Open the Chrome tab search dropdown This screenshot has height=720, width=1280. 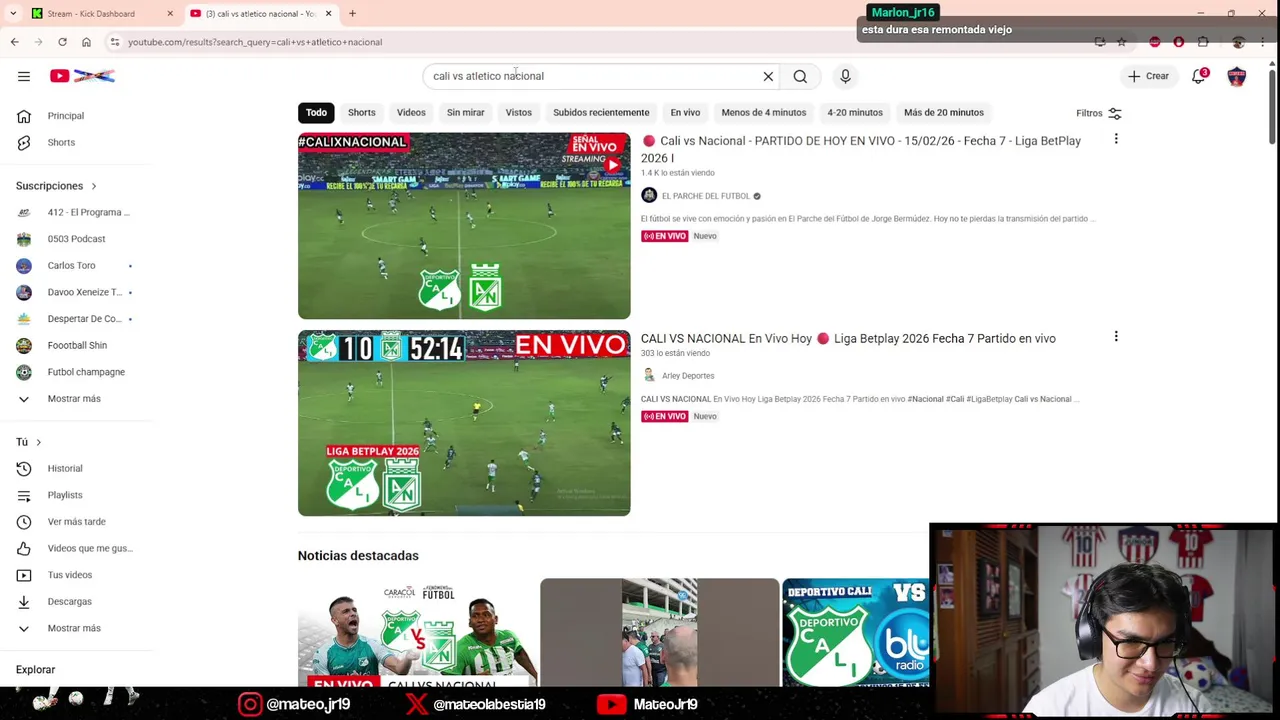click(x=13, y=14)
